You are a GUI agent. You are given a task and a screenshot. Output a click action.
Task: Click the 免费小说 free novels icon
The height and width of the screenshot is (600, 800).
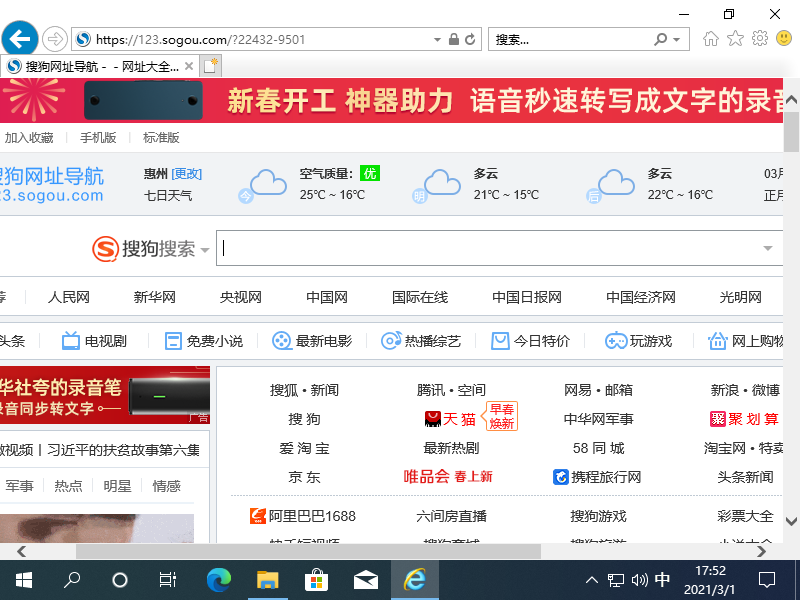[173, 340]
